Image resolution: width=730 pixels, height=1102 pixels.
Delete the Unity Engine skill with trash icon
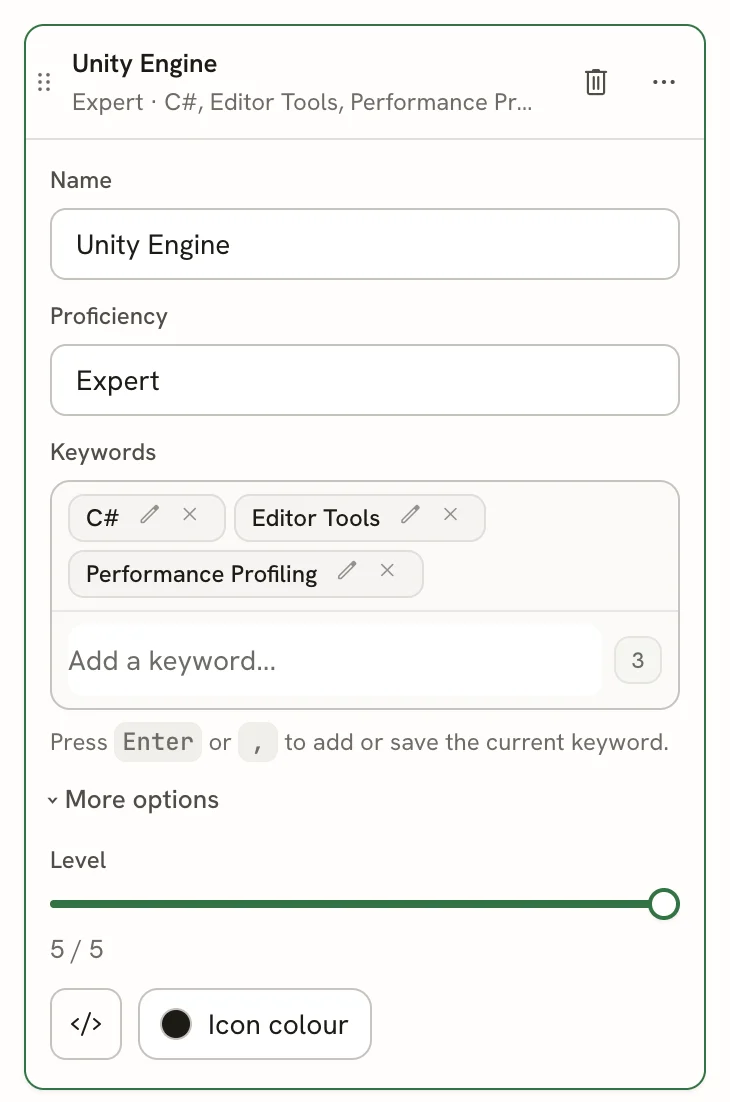tap(595, 82)
